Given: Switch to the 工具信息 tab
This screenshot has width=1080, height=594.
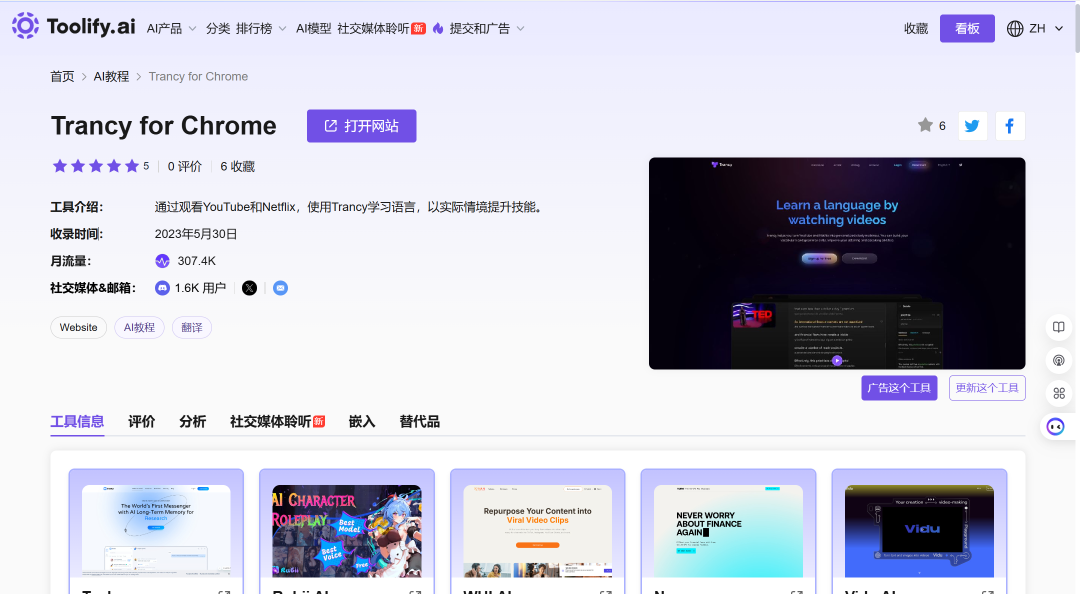Looking at the screenshot, I should pyautogui.click(x=77, y=422).
